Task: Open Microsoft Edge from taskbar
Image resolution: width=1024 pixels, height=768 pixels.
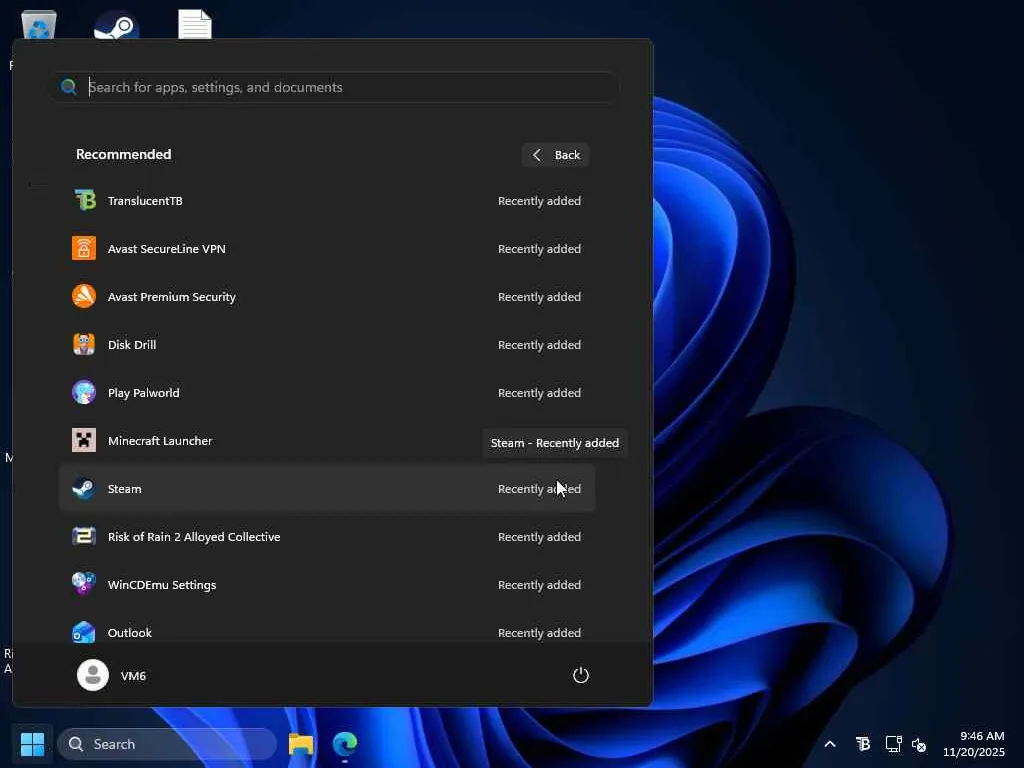Action: (x=345, y=744)
